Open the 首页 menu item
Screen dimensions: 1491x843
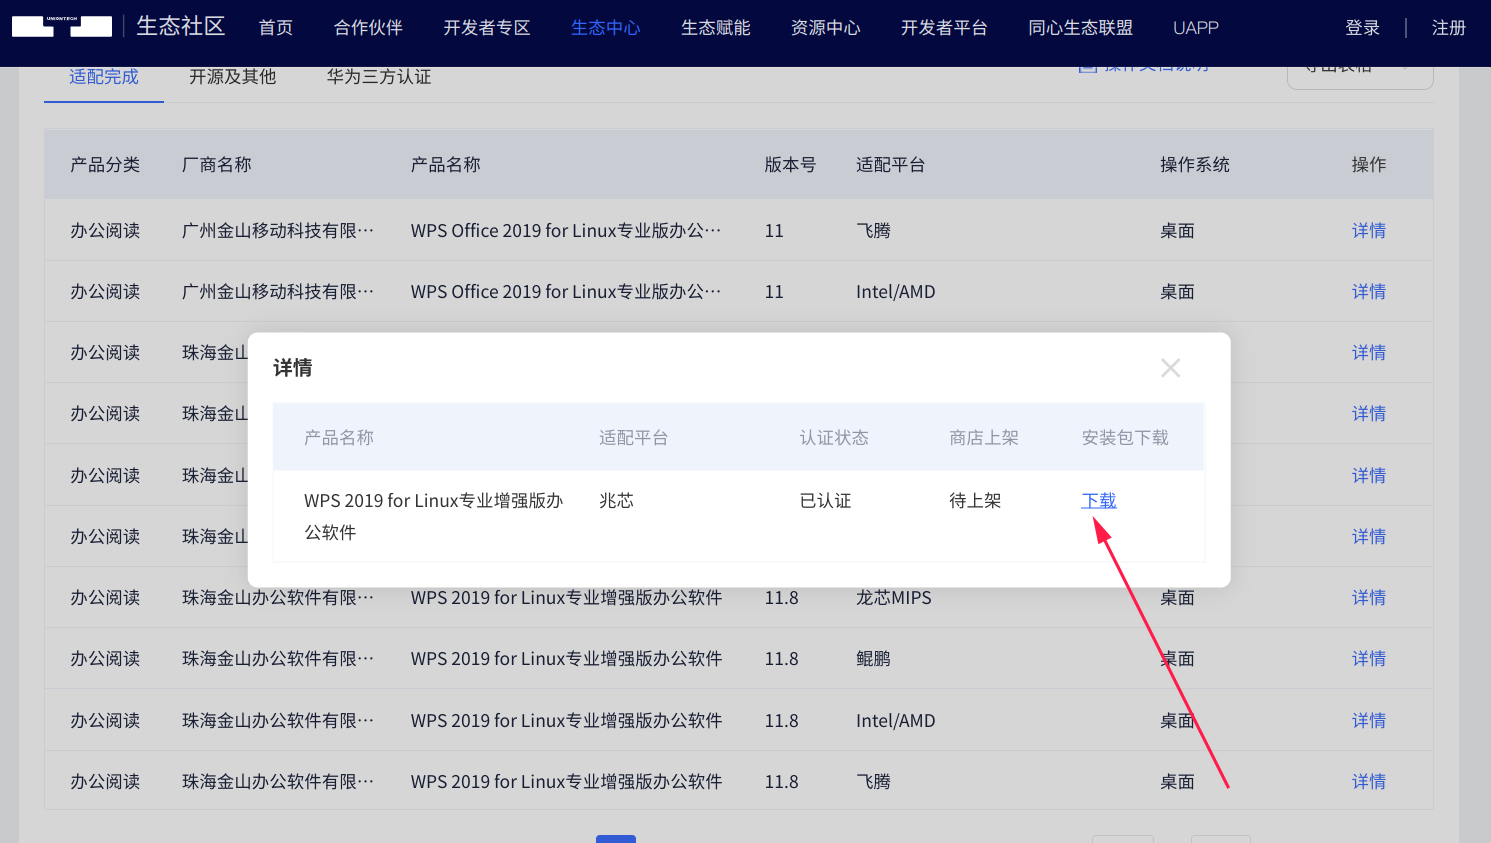275,28
